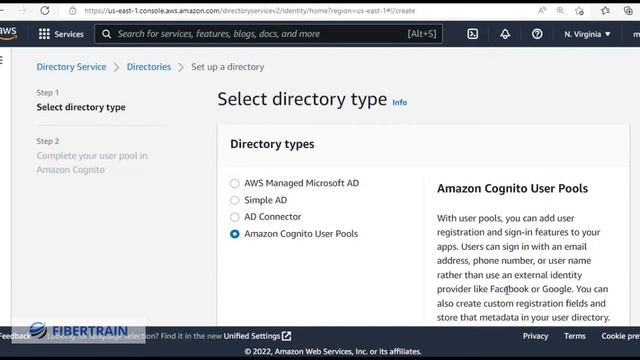Click the 'Amazon Cognito User Pools' description heading
The image size is (640, 360).
coord(512,189)
